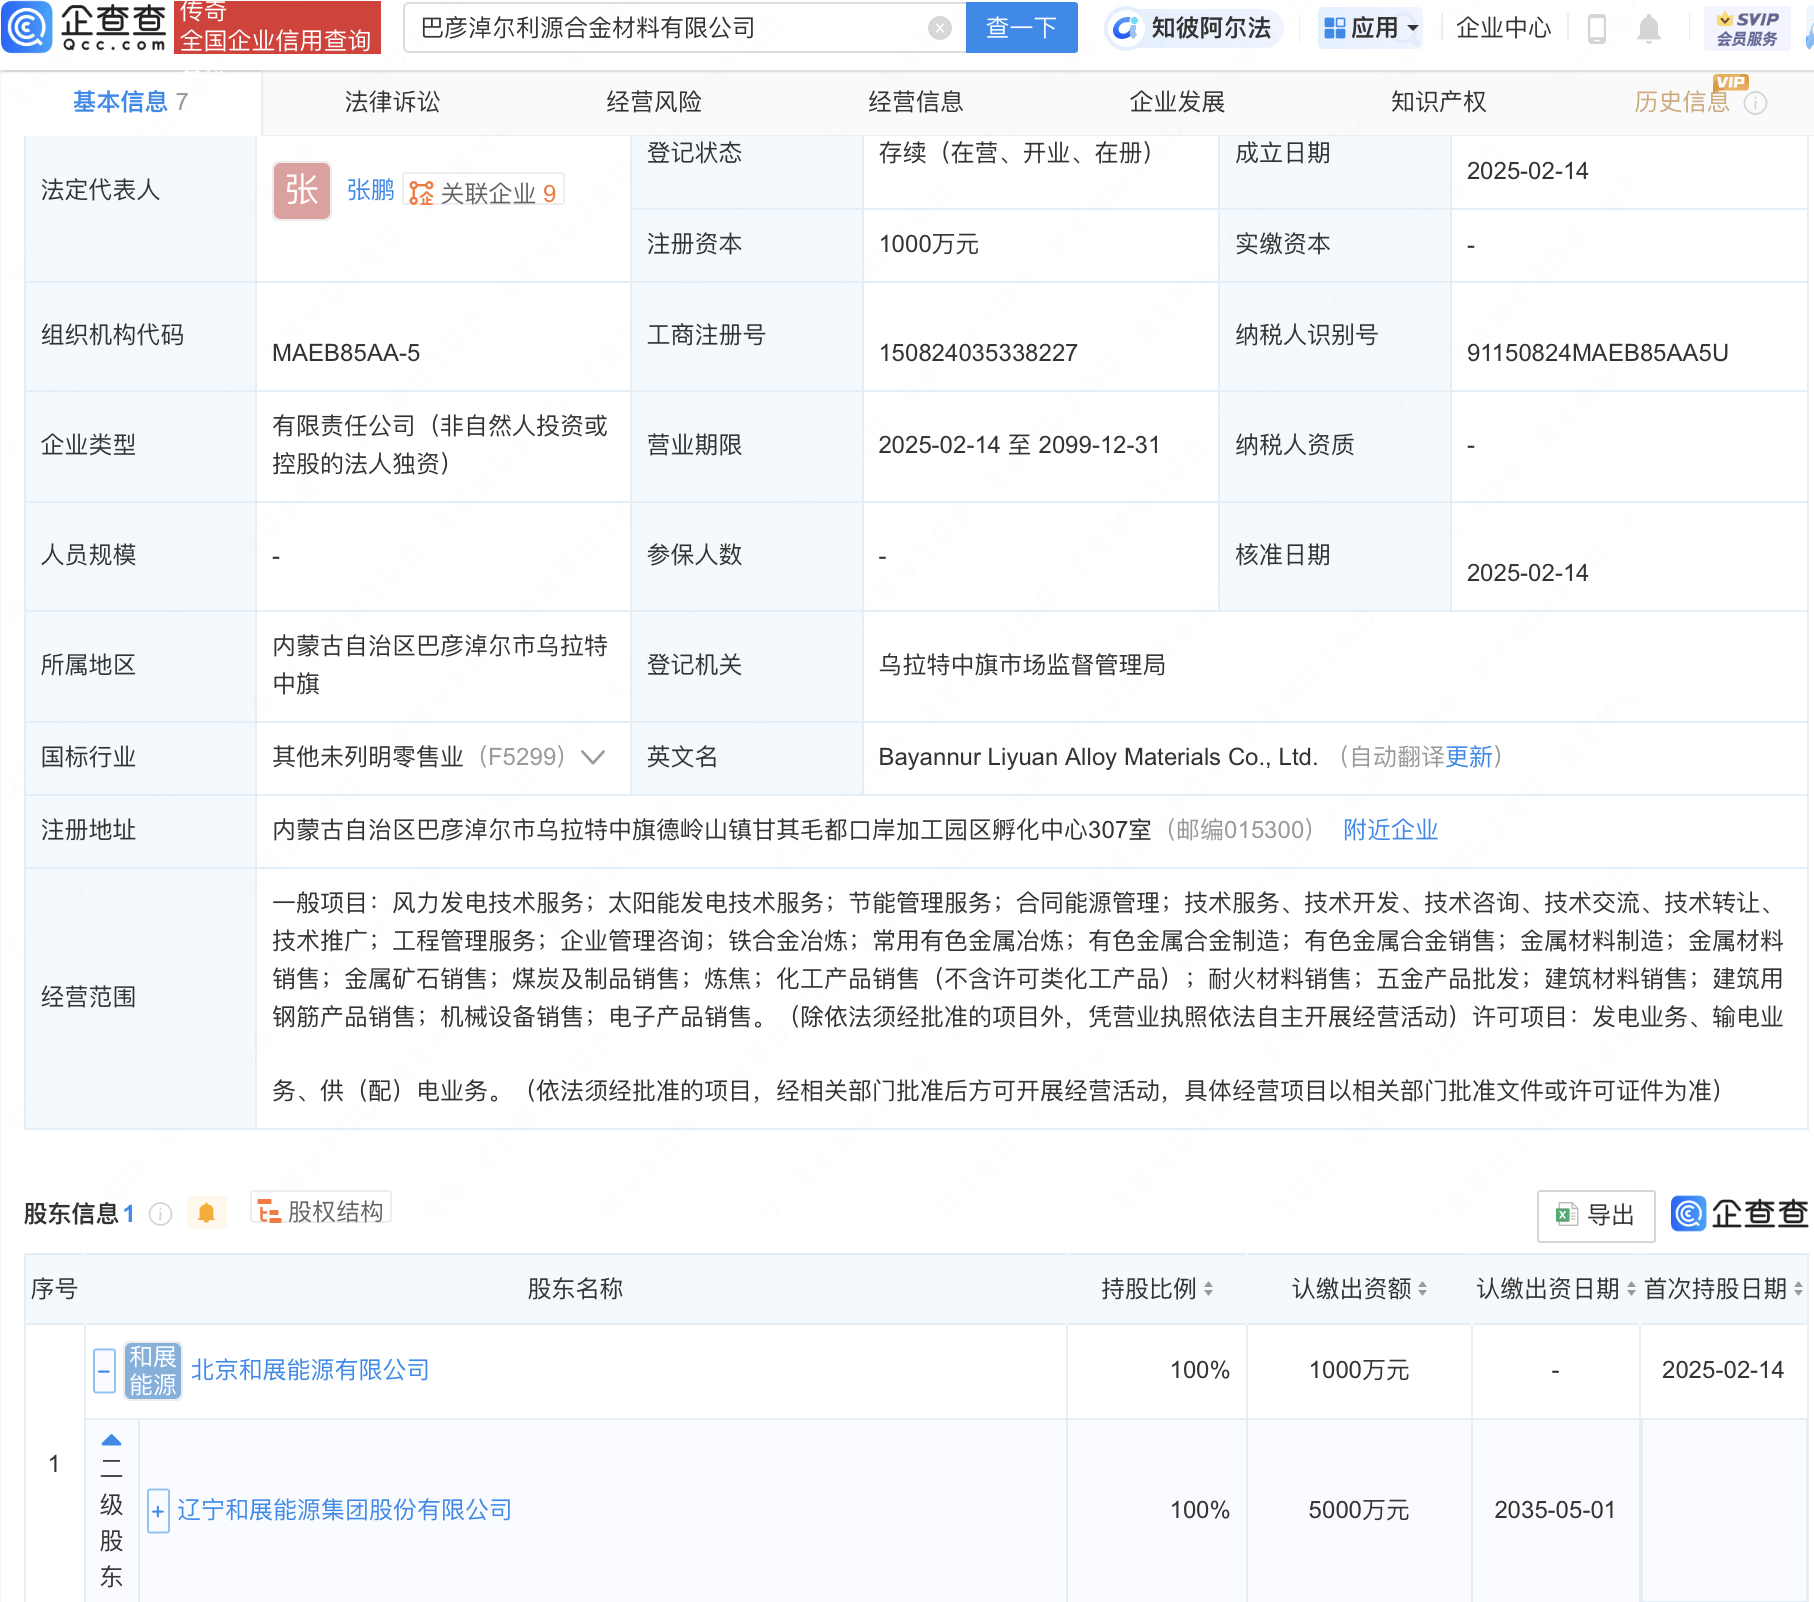The height and width of the screenshot is (1602, 1814).
Task: Click the info icon beside 历史信息
Action: pyautogui.click(x=1757, y=101)
